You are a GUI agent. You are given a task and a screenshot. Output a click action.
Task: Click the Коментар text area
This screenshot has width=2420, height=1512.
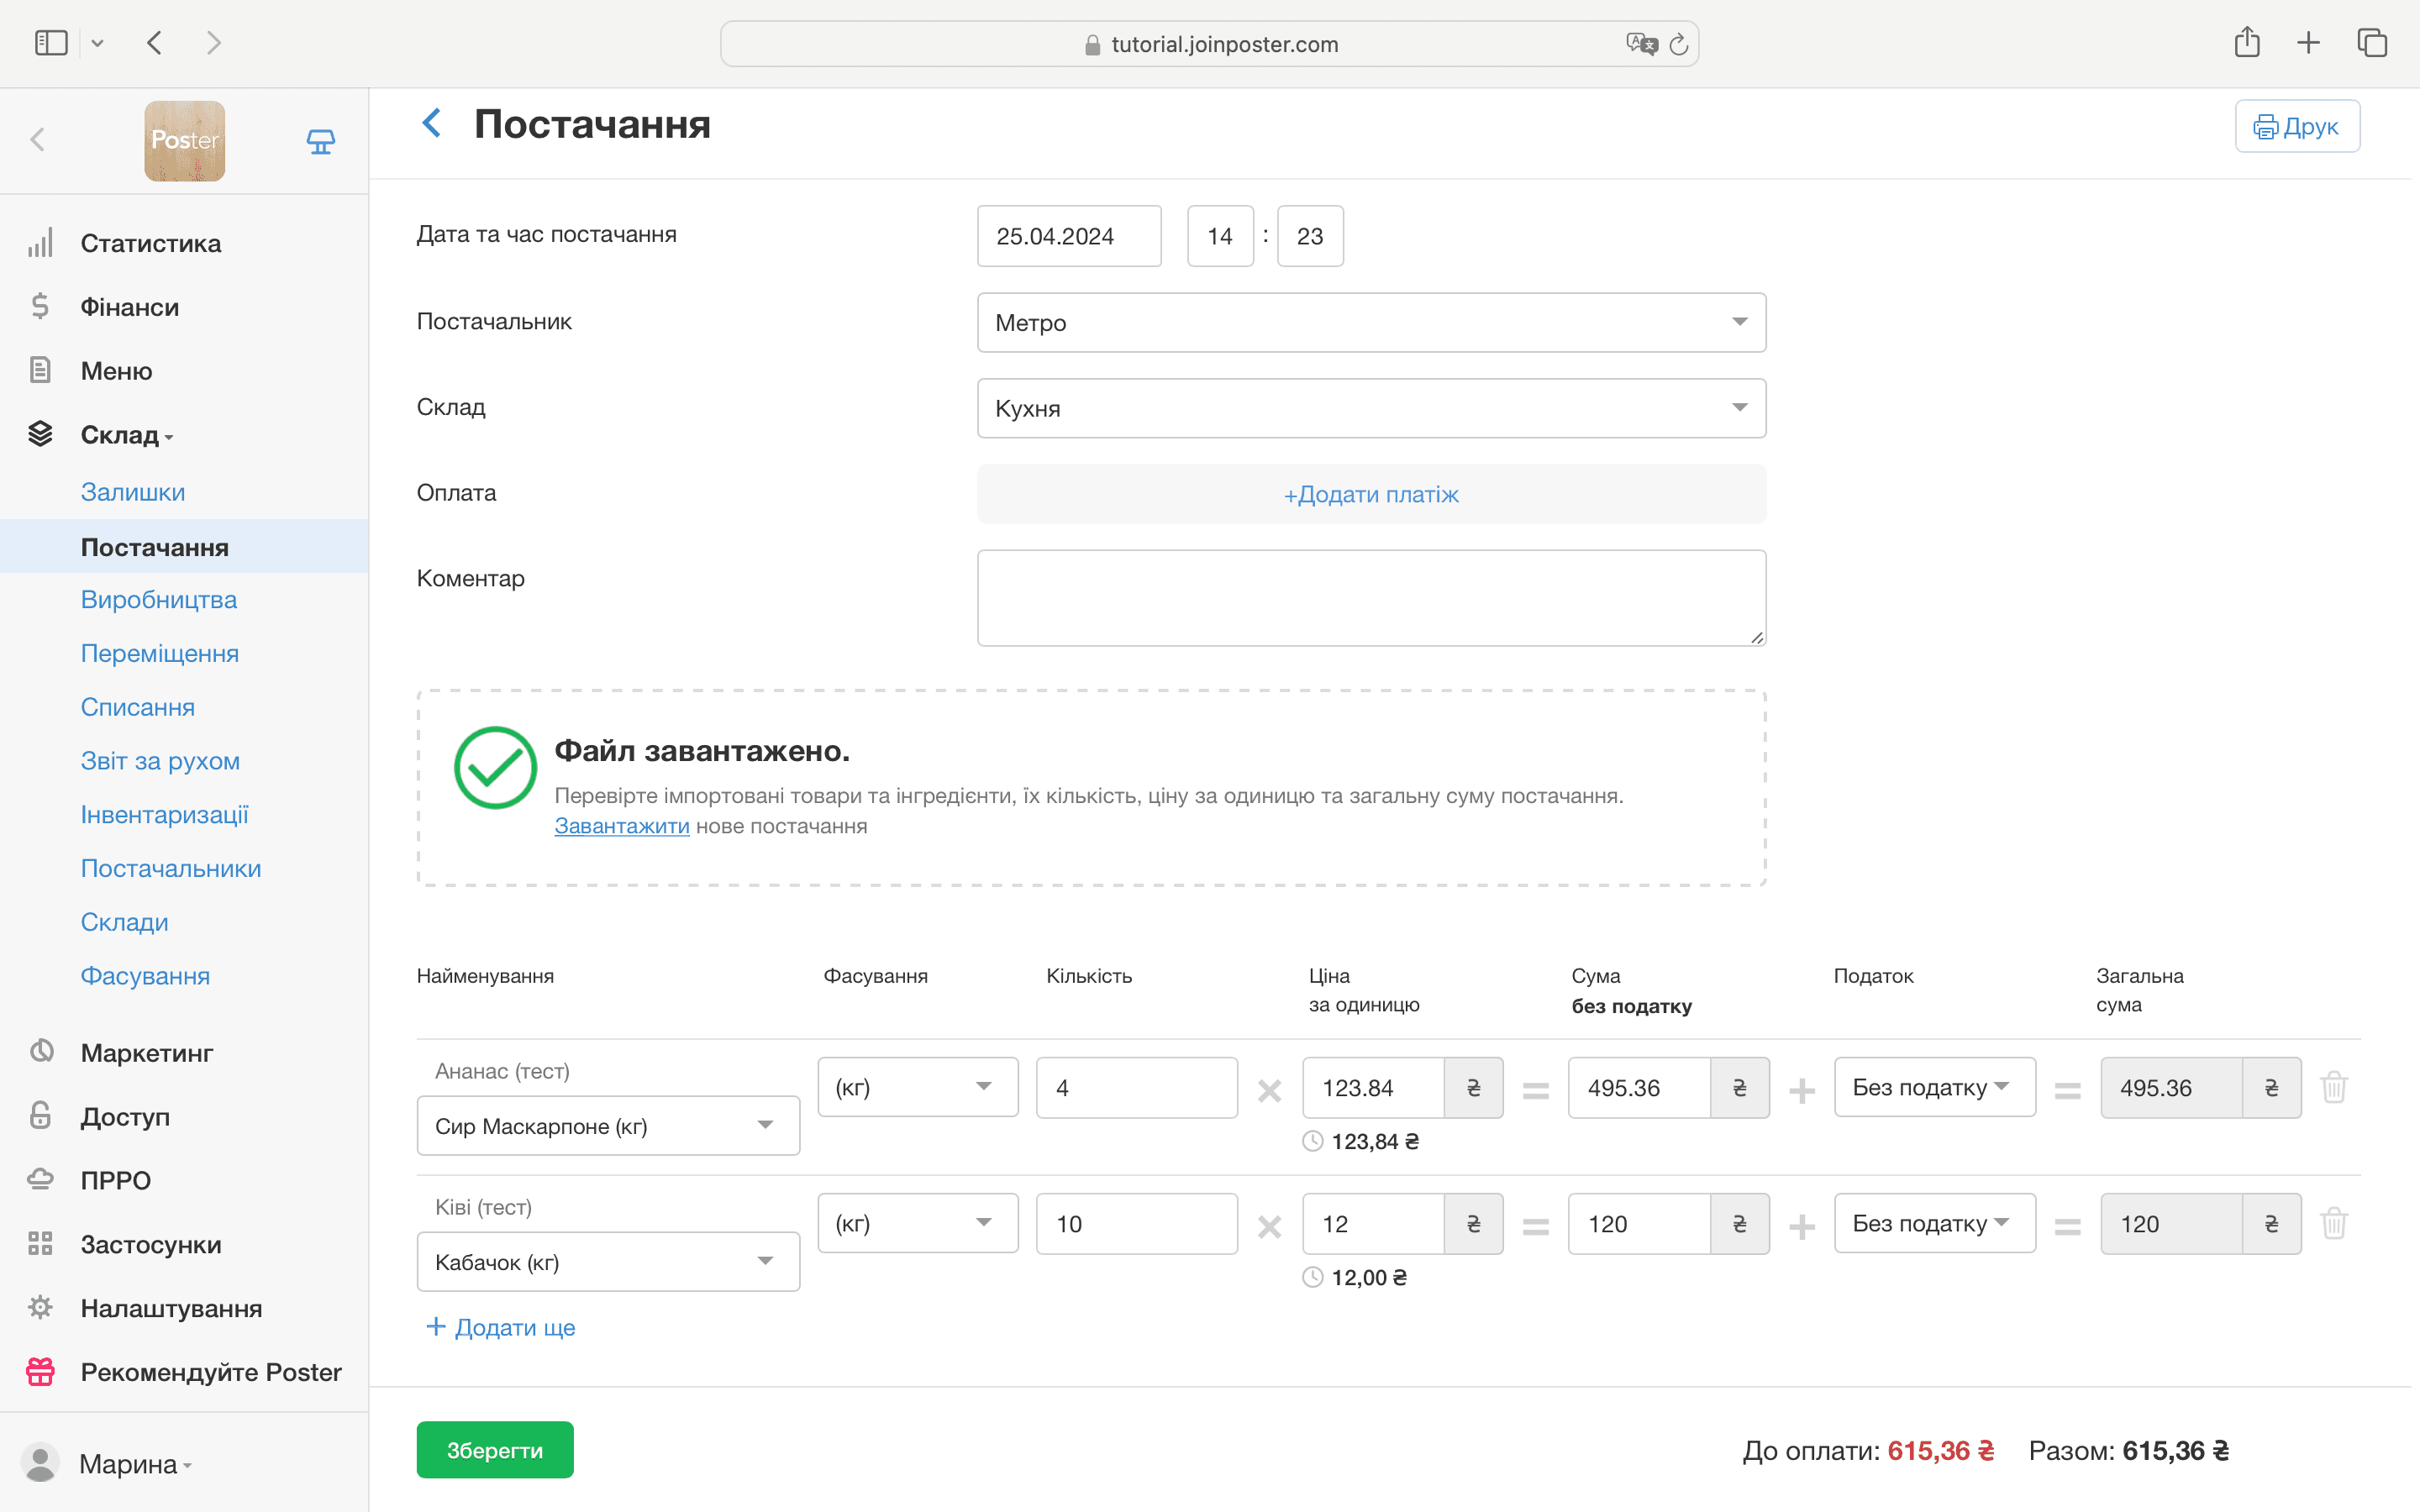click(1371, 598)
